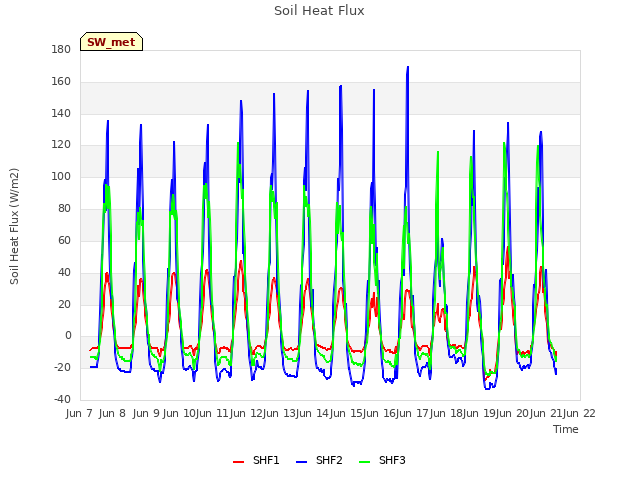Image resolution: width=640 pixels, height=480 pixels.
Task: Click the Jun 9 x-axis tick label
Action: pyautogui.click(x=146, y=413)
